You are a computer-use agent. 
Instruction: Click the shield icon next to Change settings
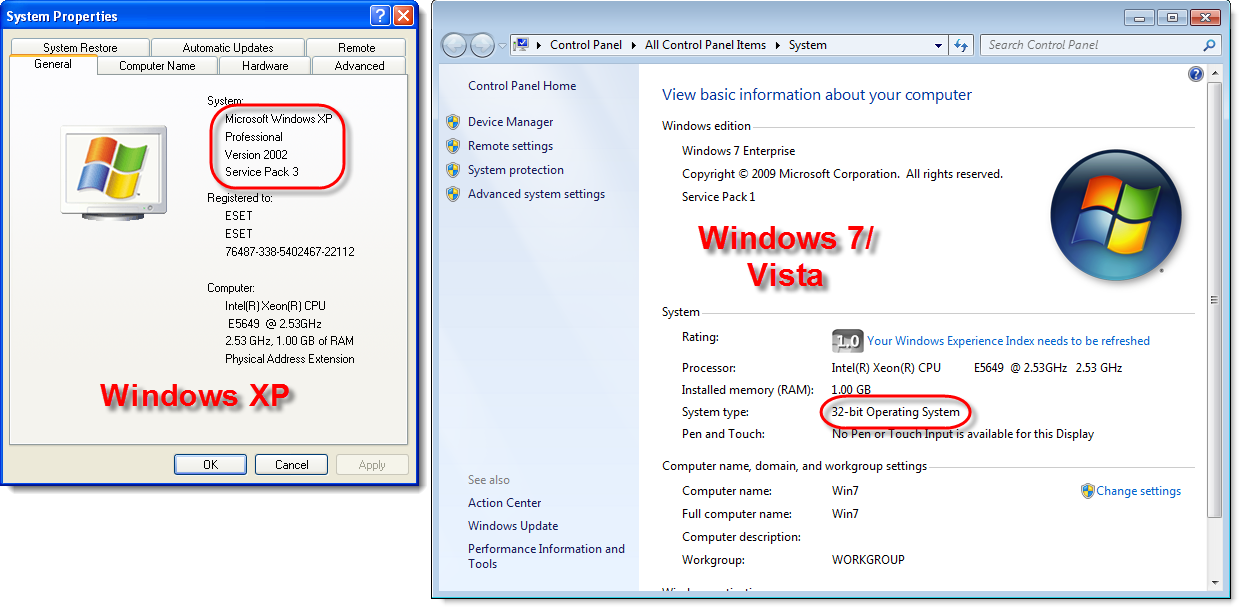tap(1087, 491)
